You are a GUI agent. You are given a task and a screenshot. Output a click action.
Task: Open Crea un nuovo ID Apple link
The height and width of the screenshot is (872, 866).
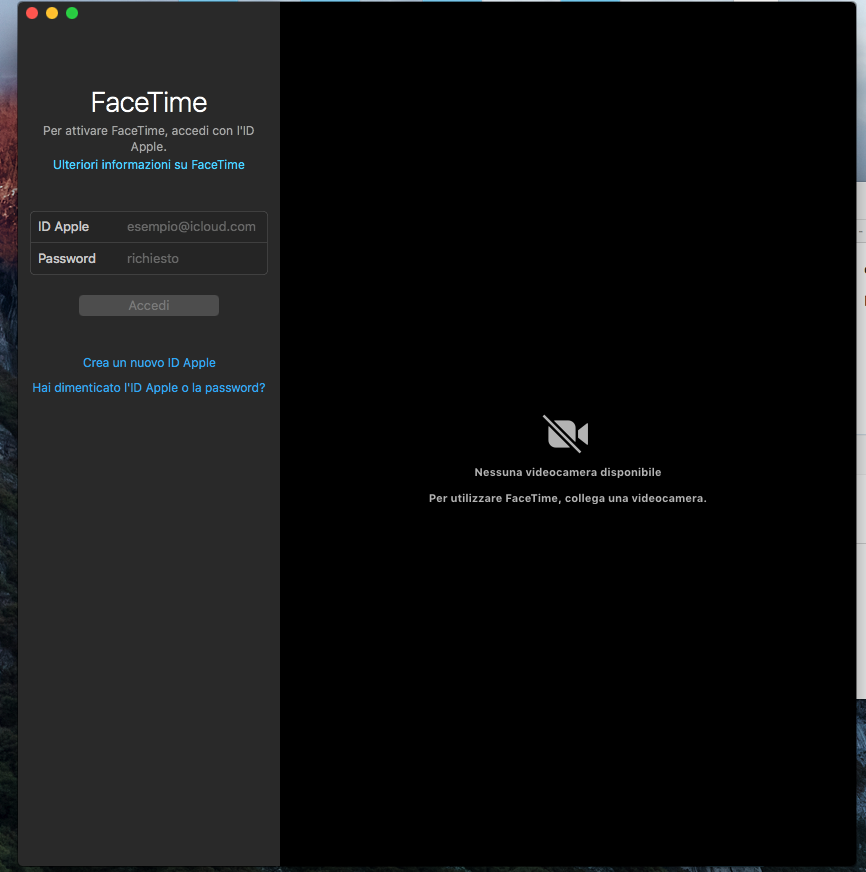pos(149,363)
